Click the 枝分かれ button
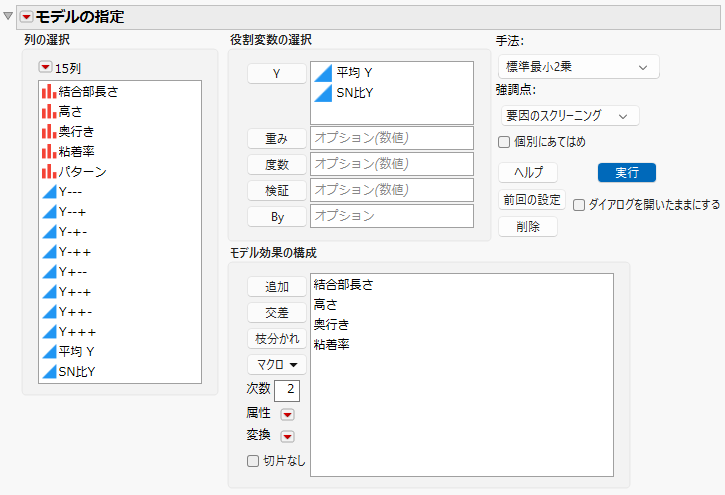725x495 pixels. [276, 338]
